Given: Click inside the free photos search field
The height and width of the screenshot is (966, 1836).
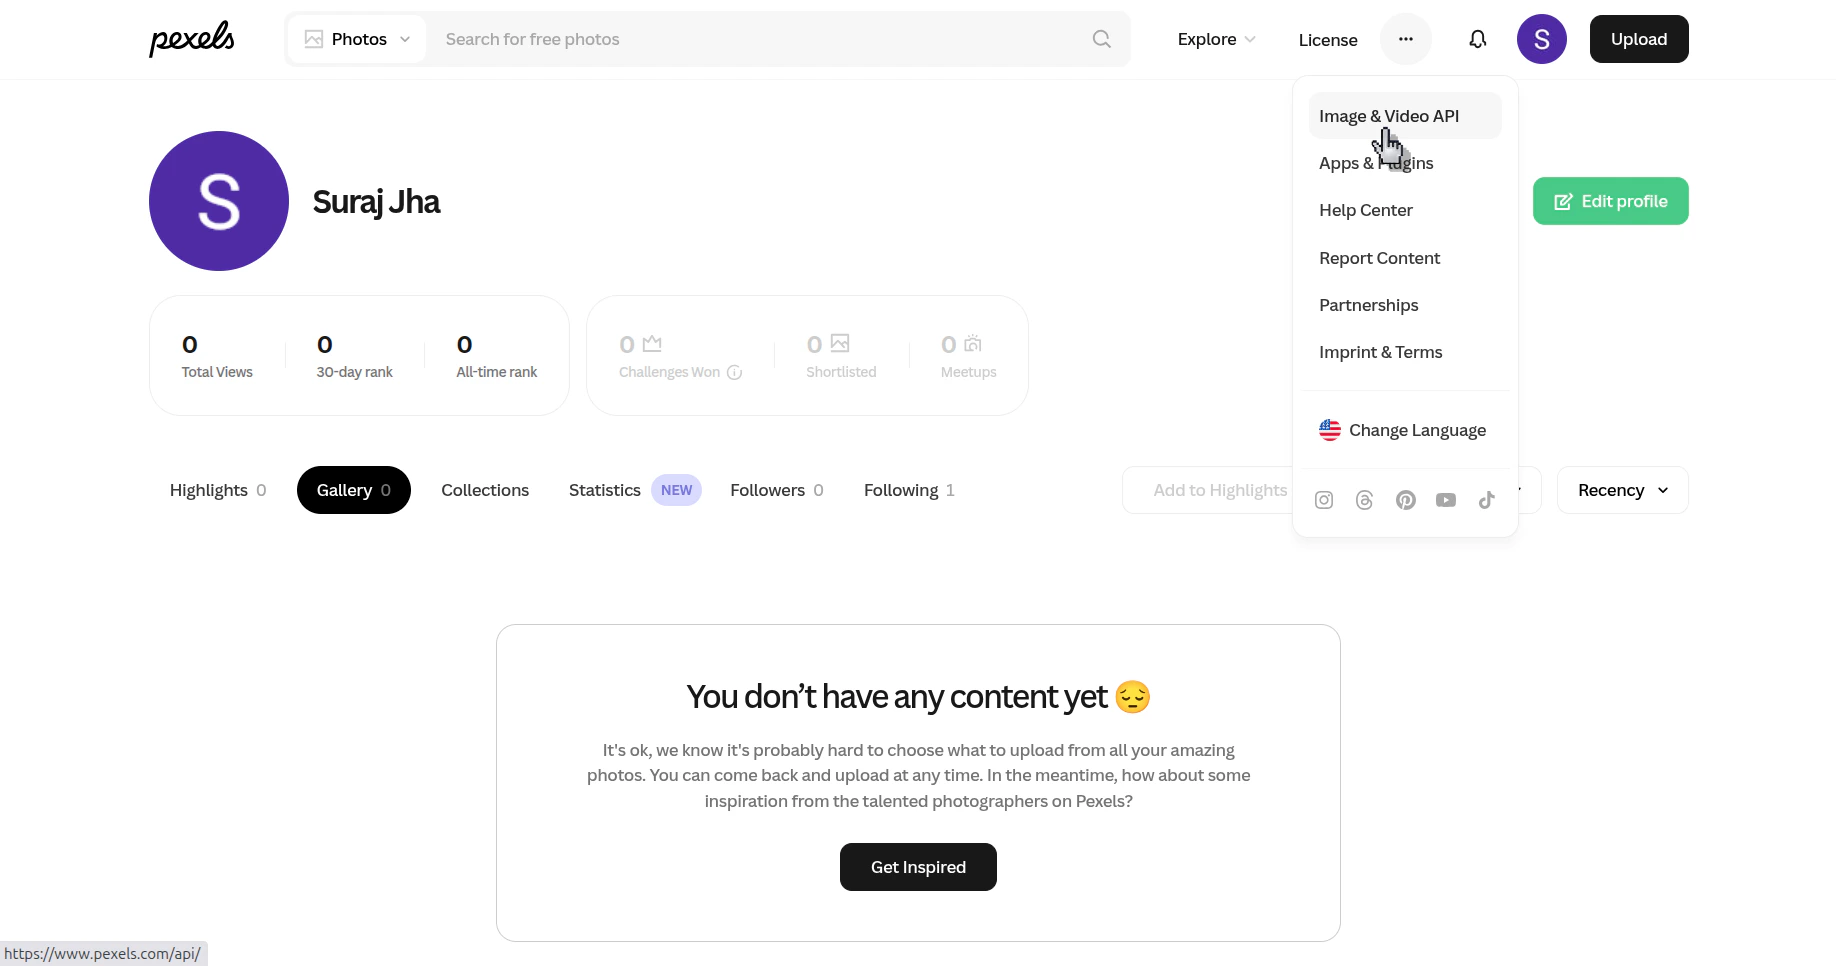Looking at the screenshot, I should 700,39.
